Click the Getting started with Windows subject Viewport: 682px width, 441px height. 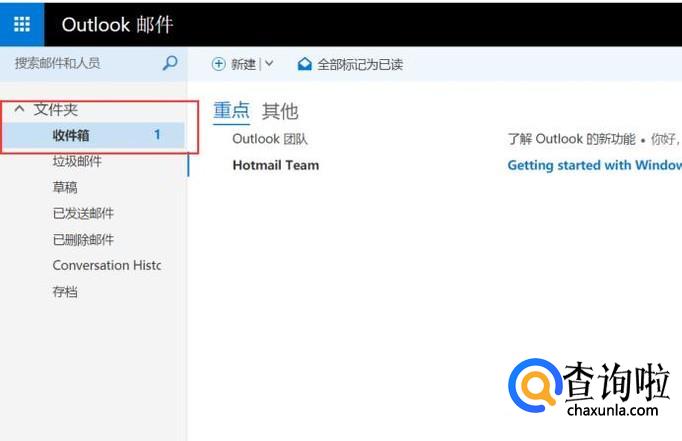click(595, 165)
